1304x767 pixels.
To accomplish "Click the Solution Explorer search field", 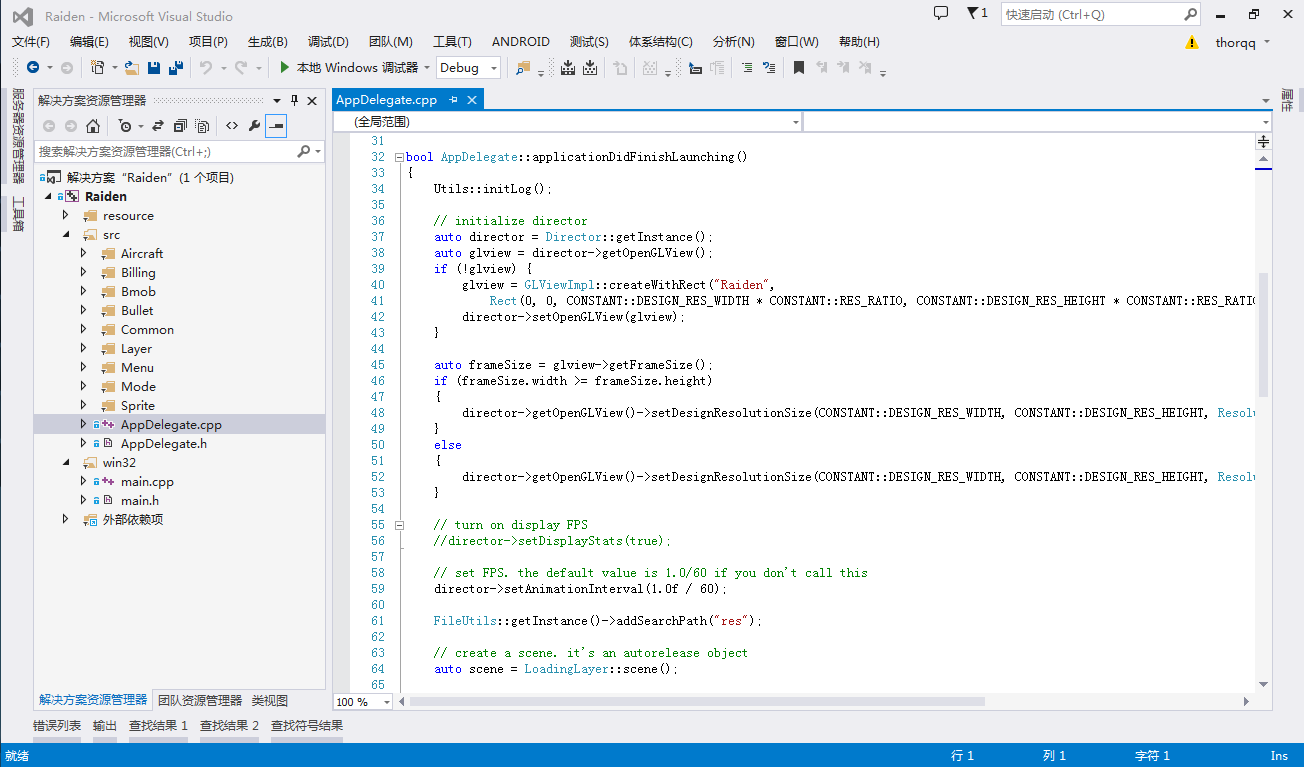I will (165, 152).
